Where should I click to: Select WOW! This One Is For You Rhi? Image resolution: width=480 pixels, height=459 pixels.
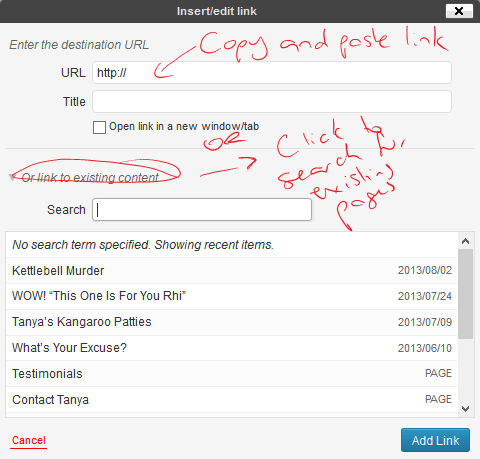point(231,296)
